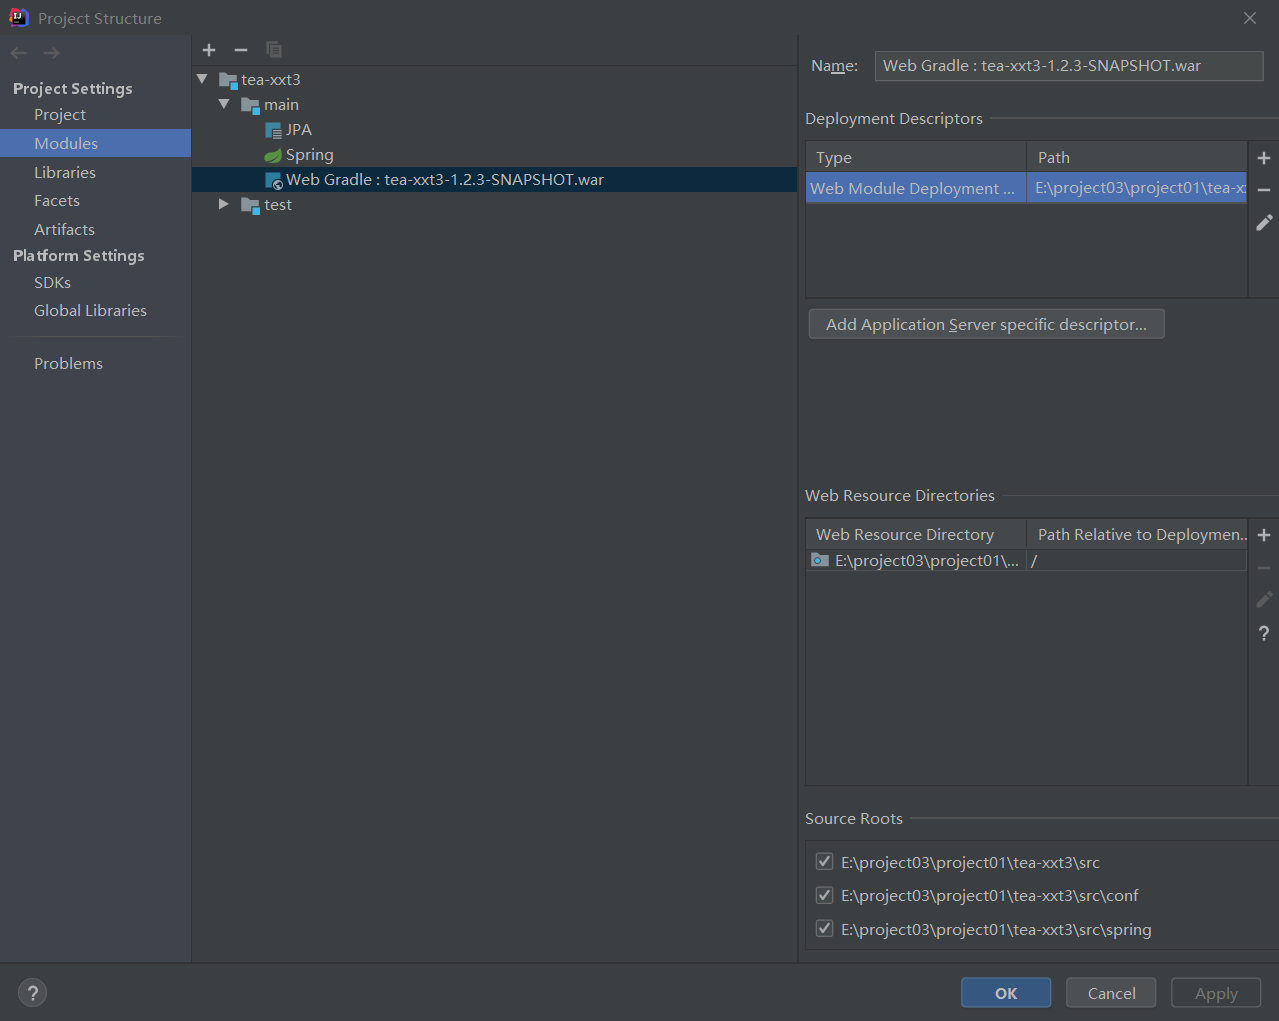1279x1021 pixels.
Task: Collapse the main module node
Action: click(x=224, y=104)
